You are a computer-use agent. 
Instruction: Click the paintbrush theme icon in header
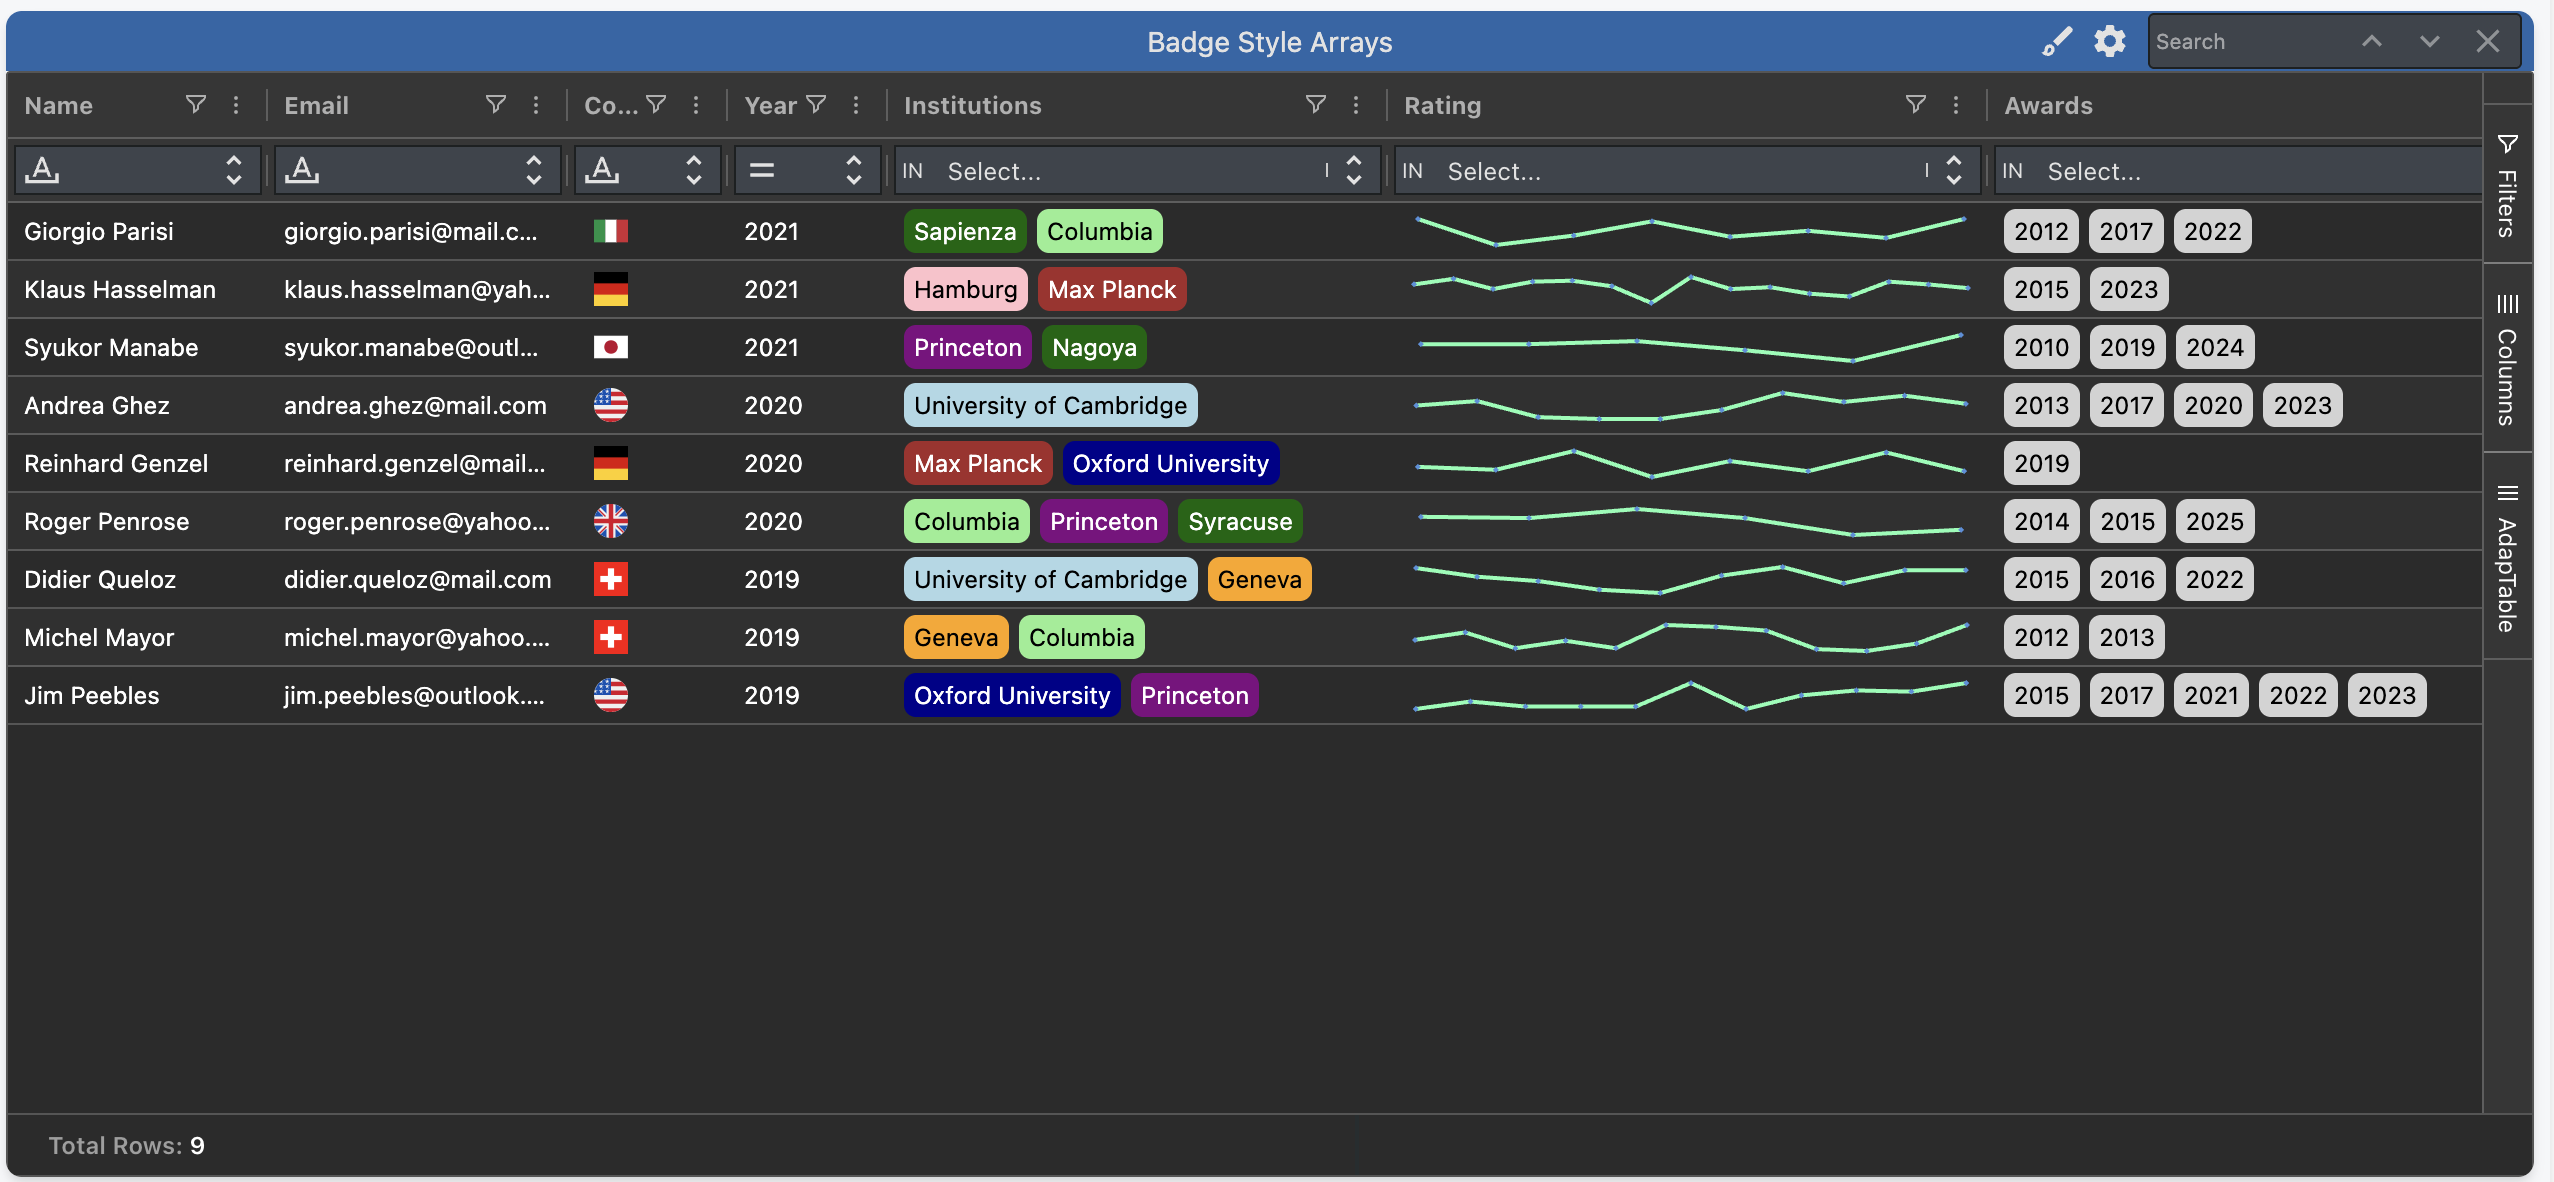pyautogui.click(x=2056, y=42)
